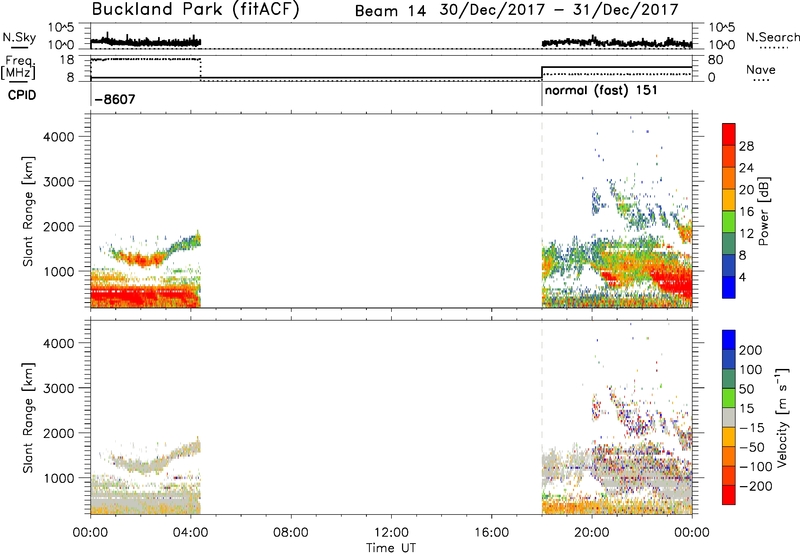Click the '12:00' time axis tick label
800x554 pixels.
tap(391, 533)
